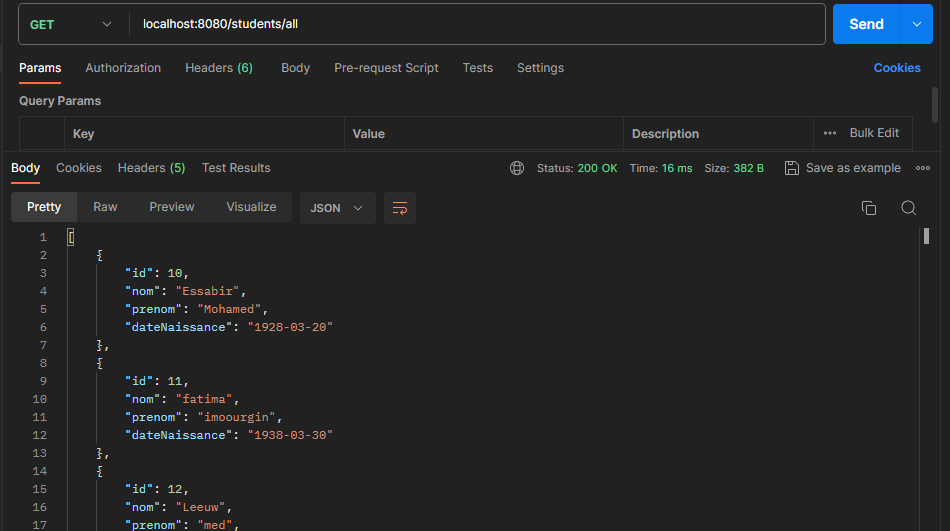This screenshot has width=950, height=531.
Task: Switch to the Visualize view
Action: point(251,207)
